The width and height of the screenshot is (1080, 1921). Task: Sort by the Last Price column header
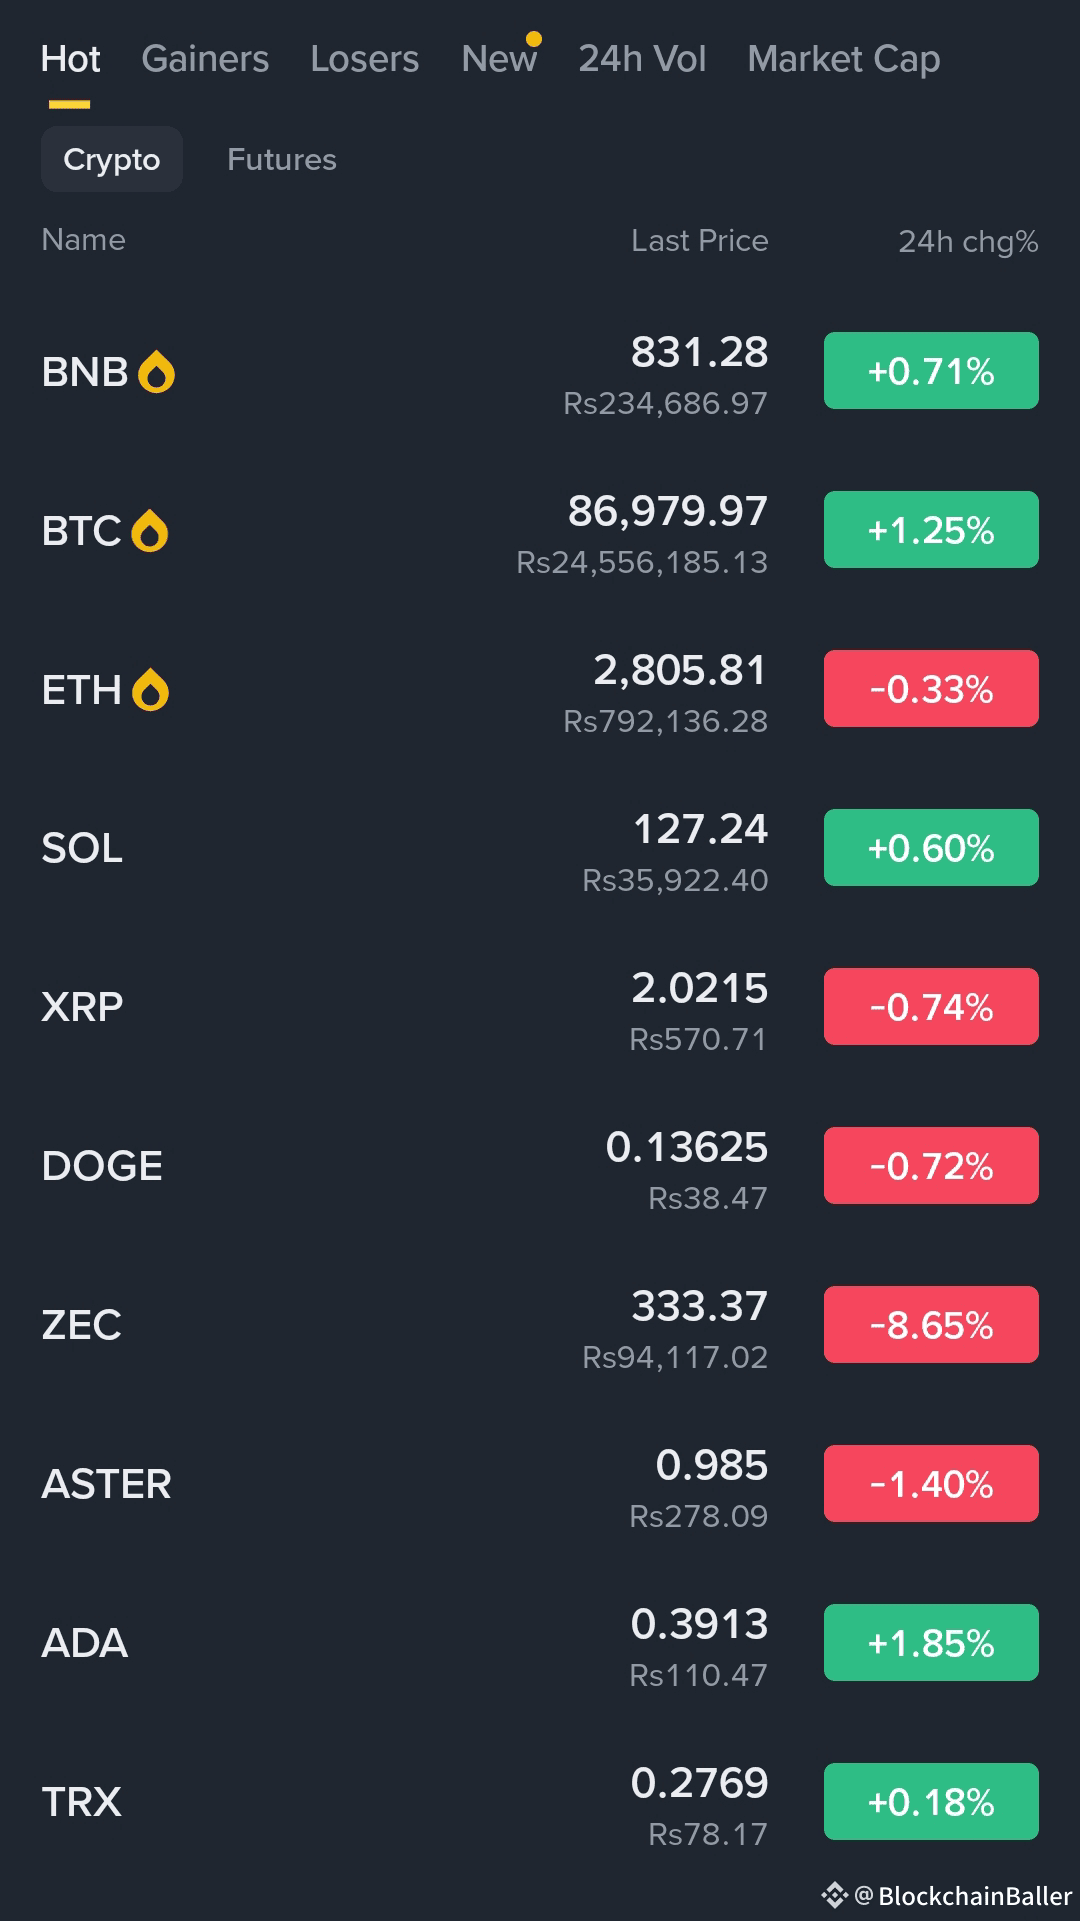point(700,241)
